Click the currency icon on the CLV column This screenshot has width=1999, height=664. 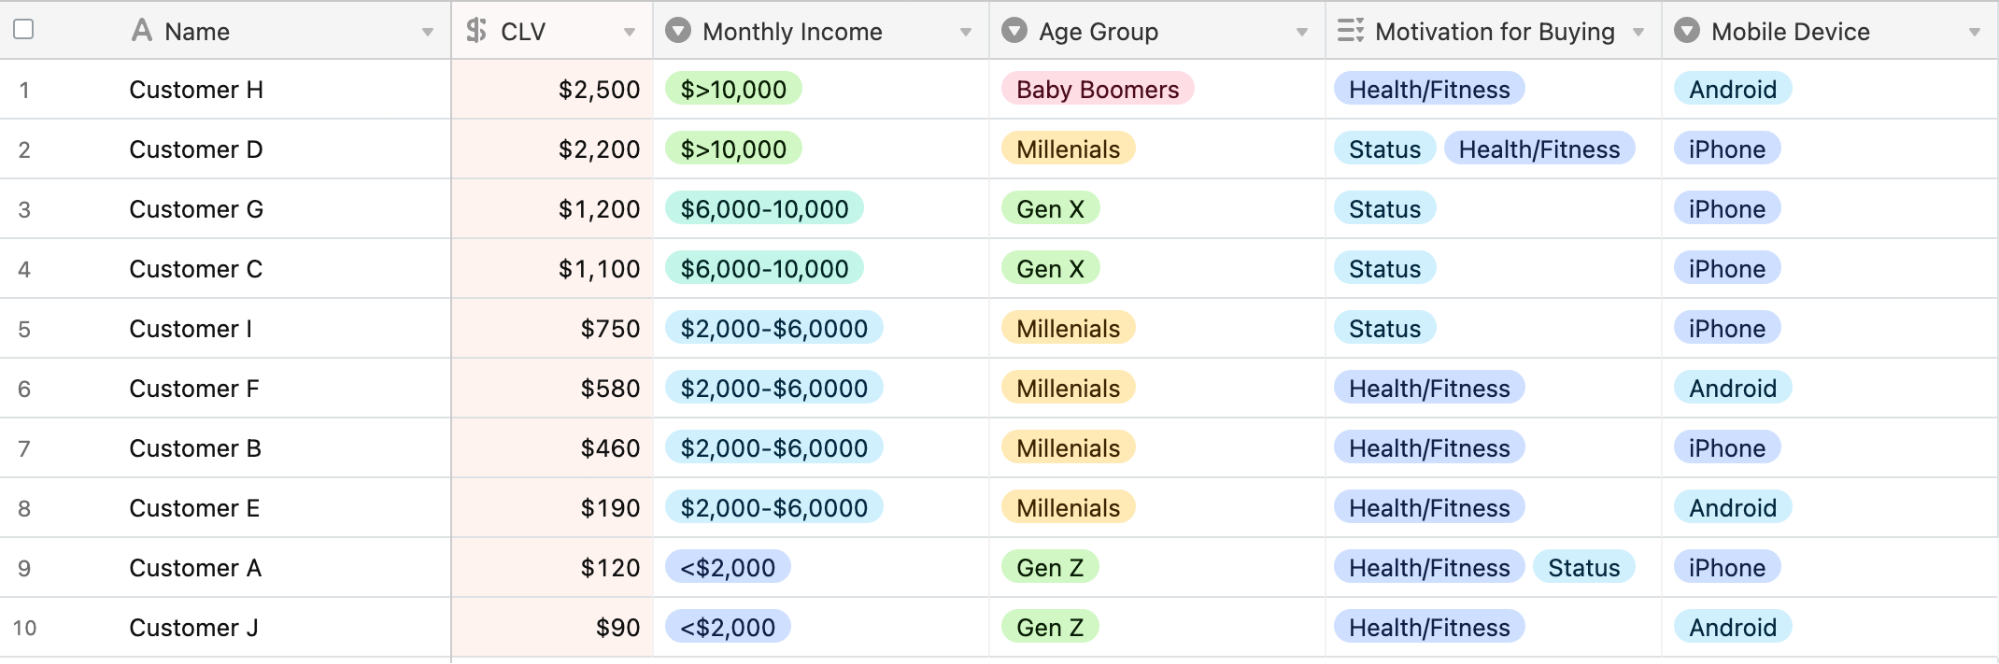point(477,31)
